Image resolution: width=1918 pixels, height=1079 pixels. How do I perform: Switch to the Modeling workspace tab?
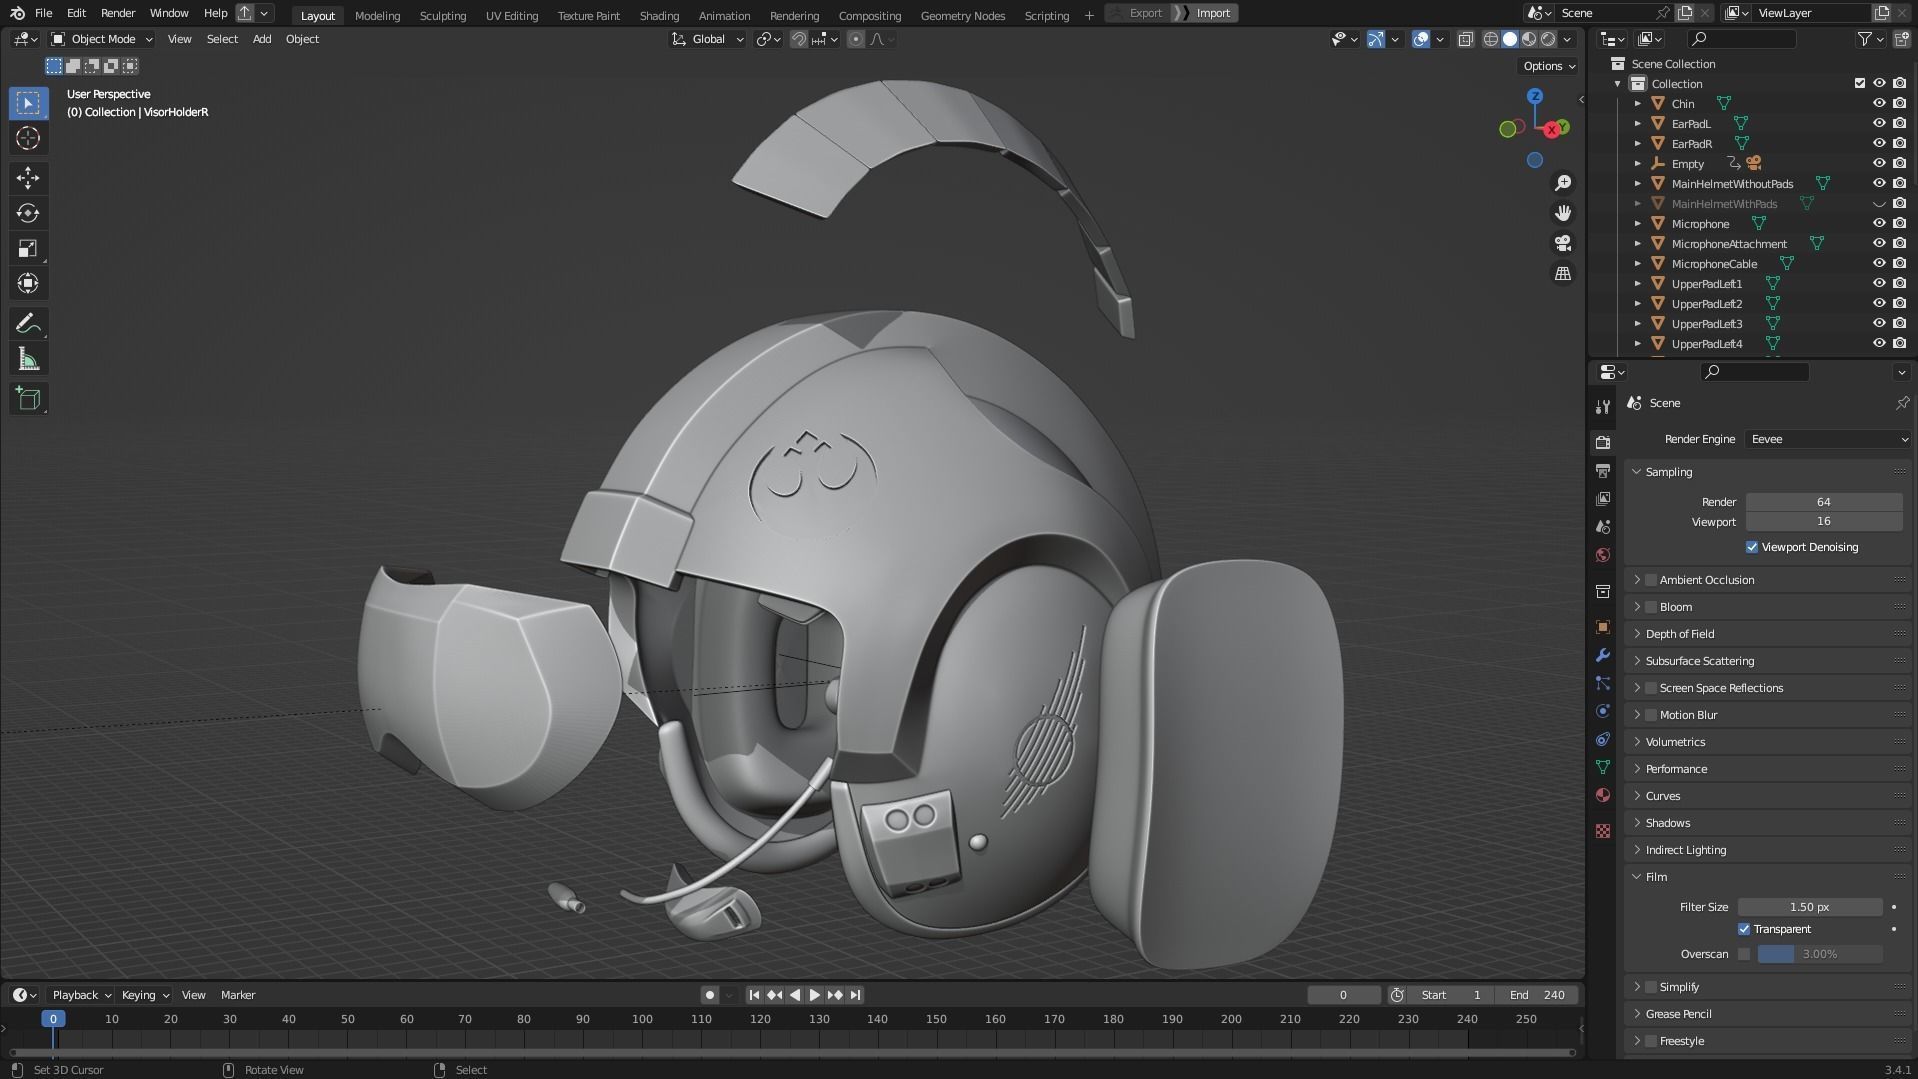pyautogui.click(x=377, y=15)
